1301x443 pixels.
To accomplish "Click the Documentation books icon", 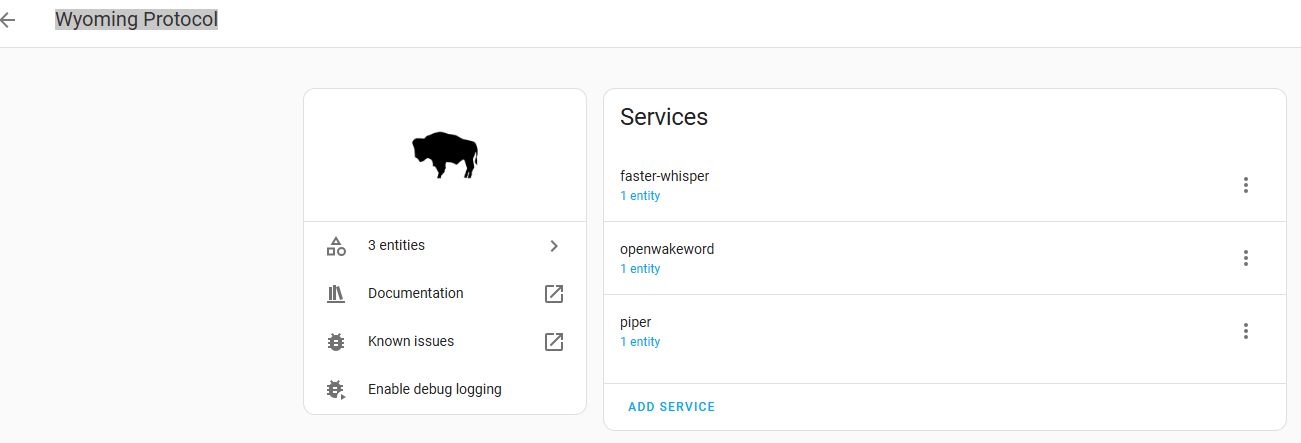I will coord(336,294).
